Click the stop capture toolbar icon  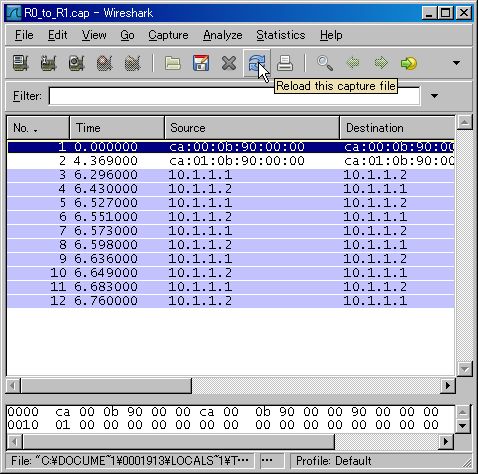click(x=104, y=63)
